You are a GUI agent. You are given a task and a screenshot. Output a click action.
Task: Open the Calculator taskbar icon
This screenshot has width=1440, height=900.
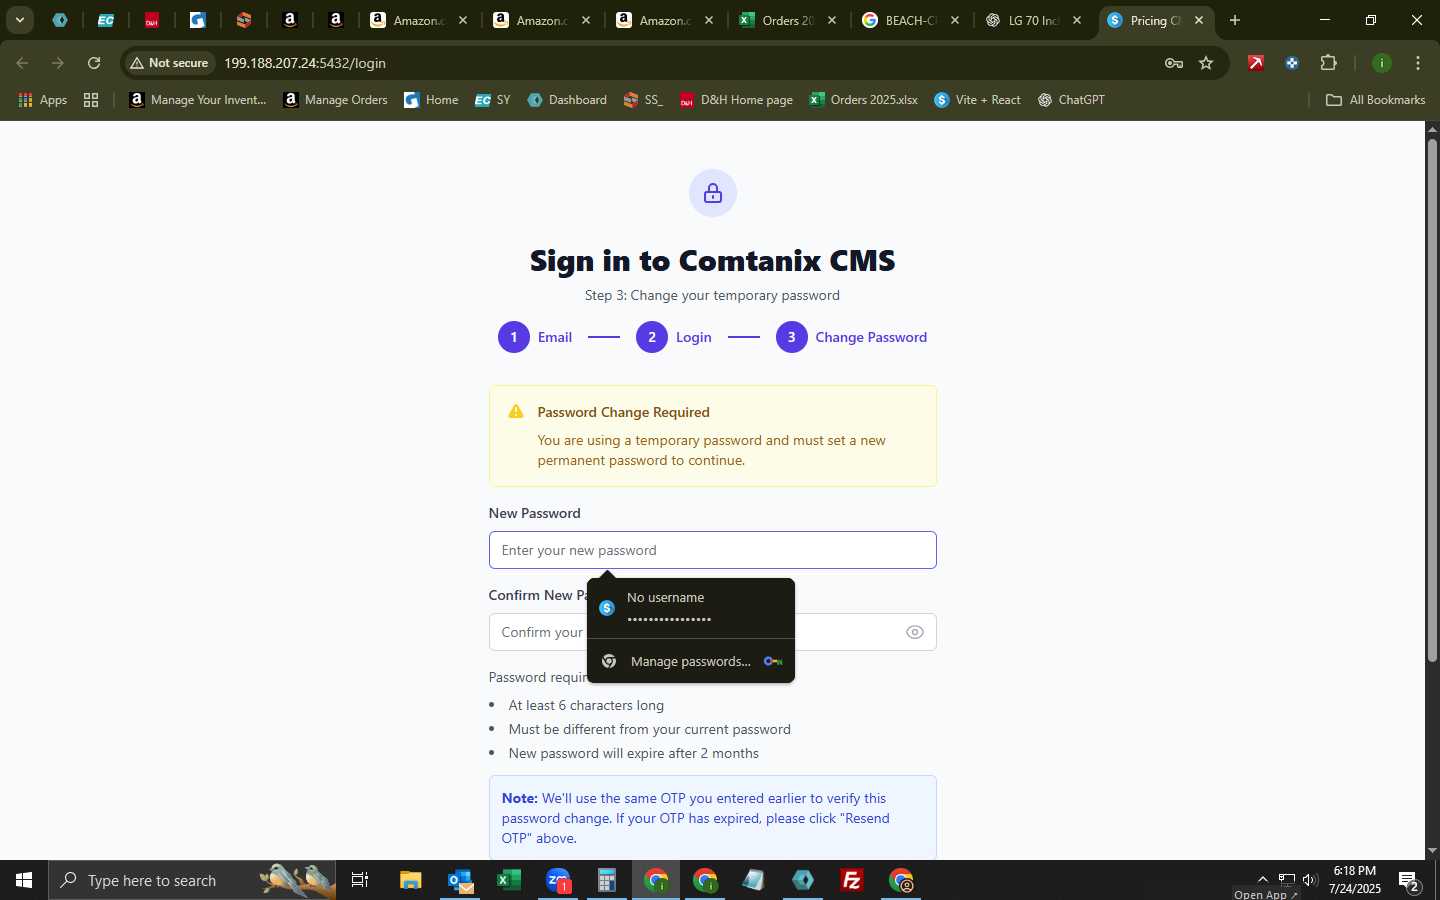[x=607, y=880]
